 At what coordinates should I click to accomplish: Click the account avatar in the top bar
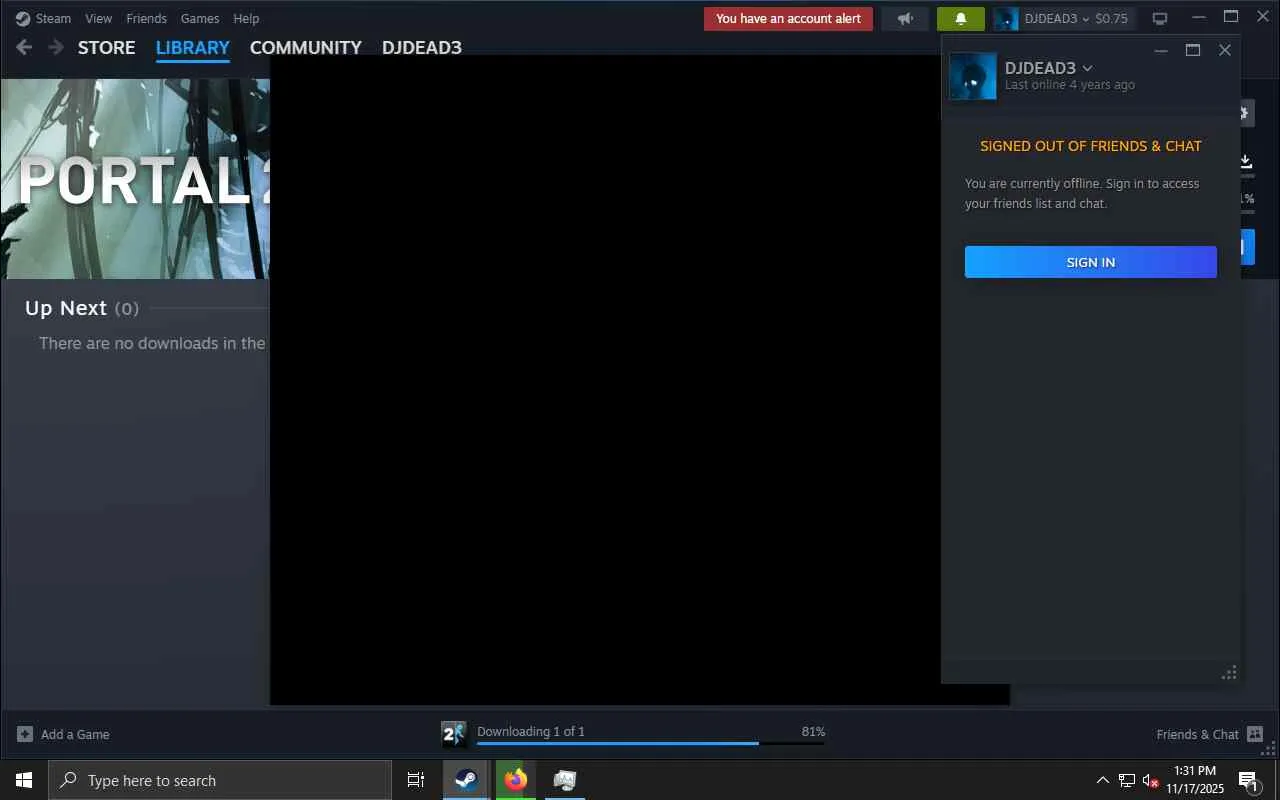pos(1006,19)
